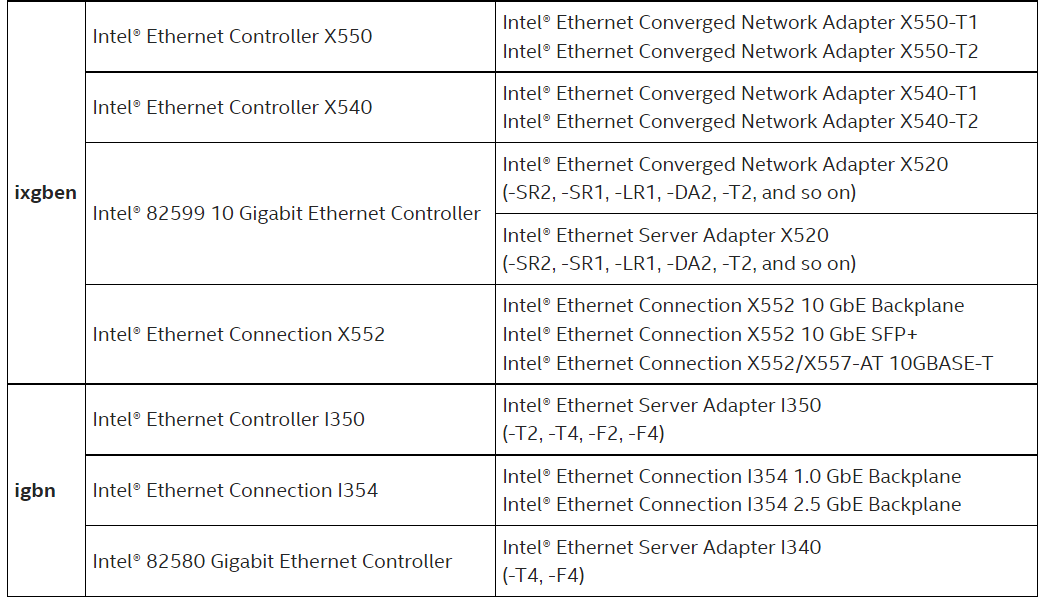Select Converged Network Adapter X540-T2 text
The image size is (1044, 602).
coord(740,122)
